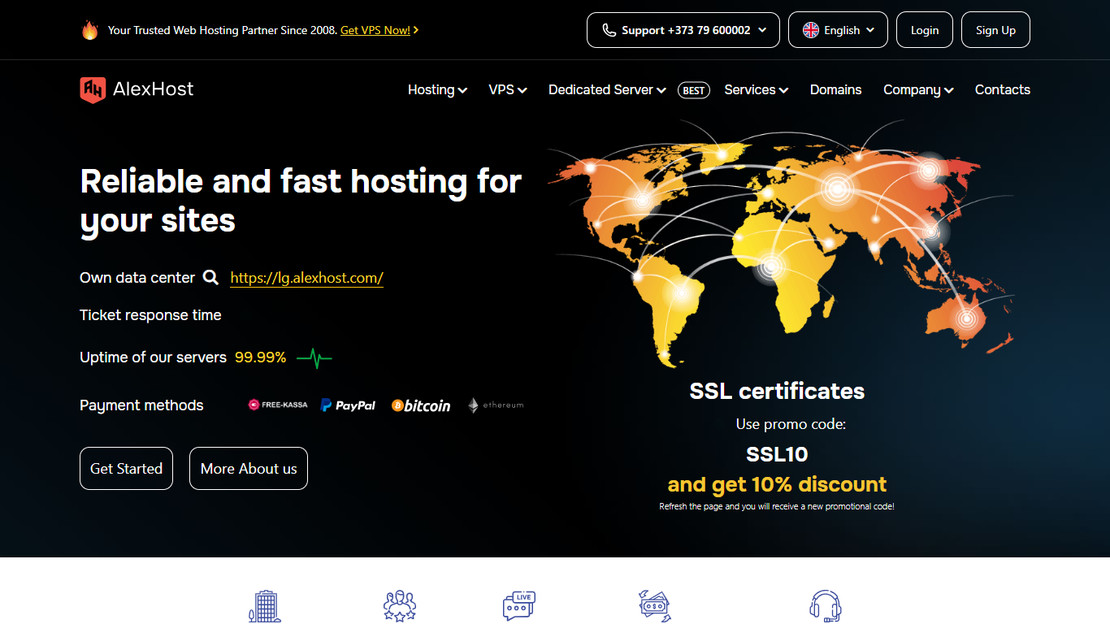Click the Free-Kassa payment logo

click(278, 404)
